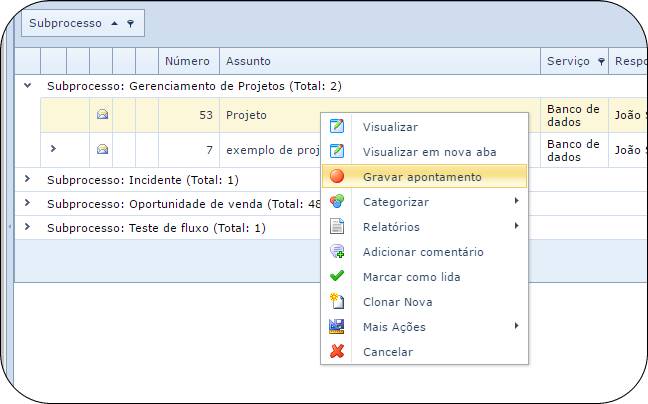Click the envelope icon in row 7

pyautogui.click(x=102, y=149)
